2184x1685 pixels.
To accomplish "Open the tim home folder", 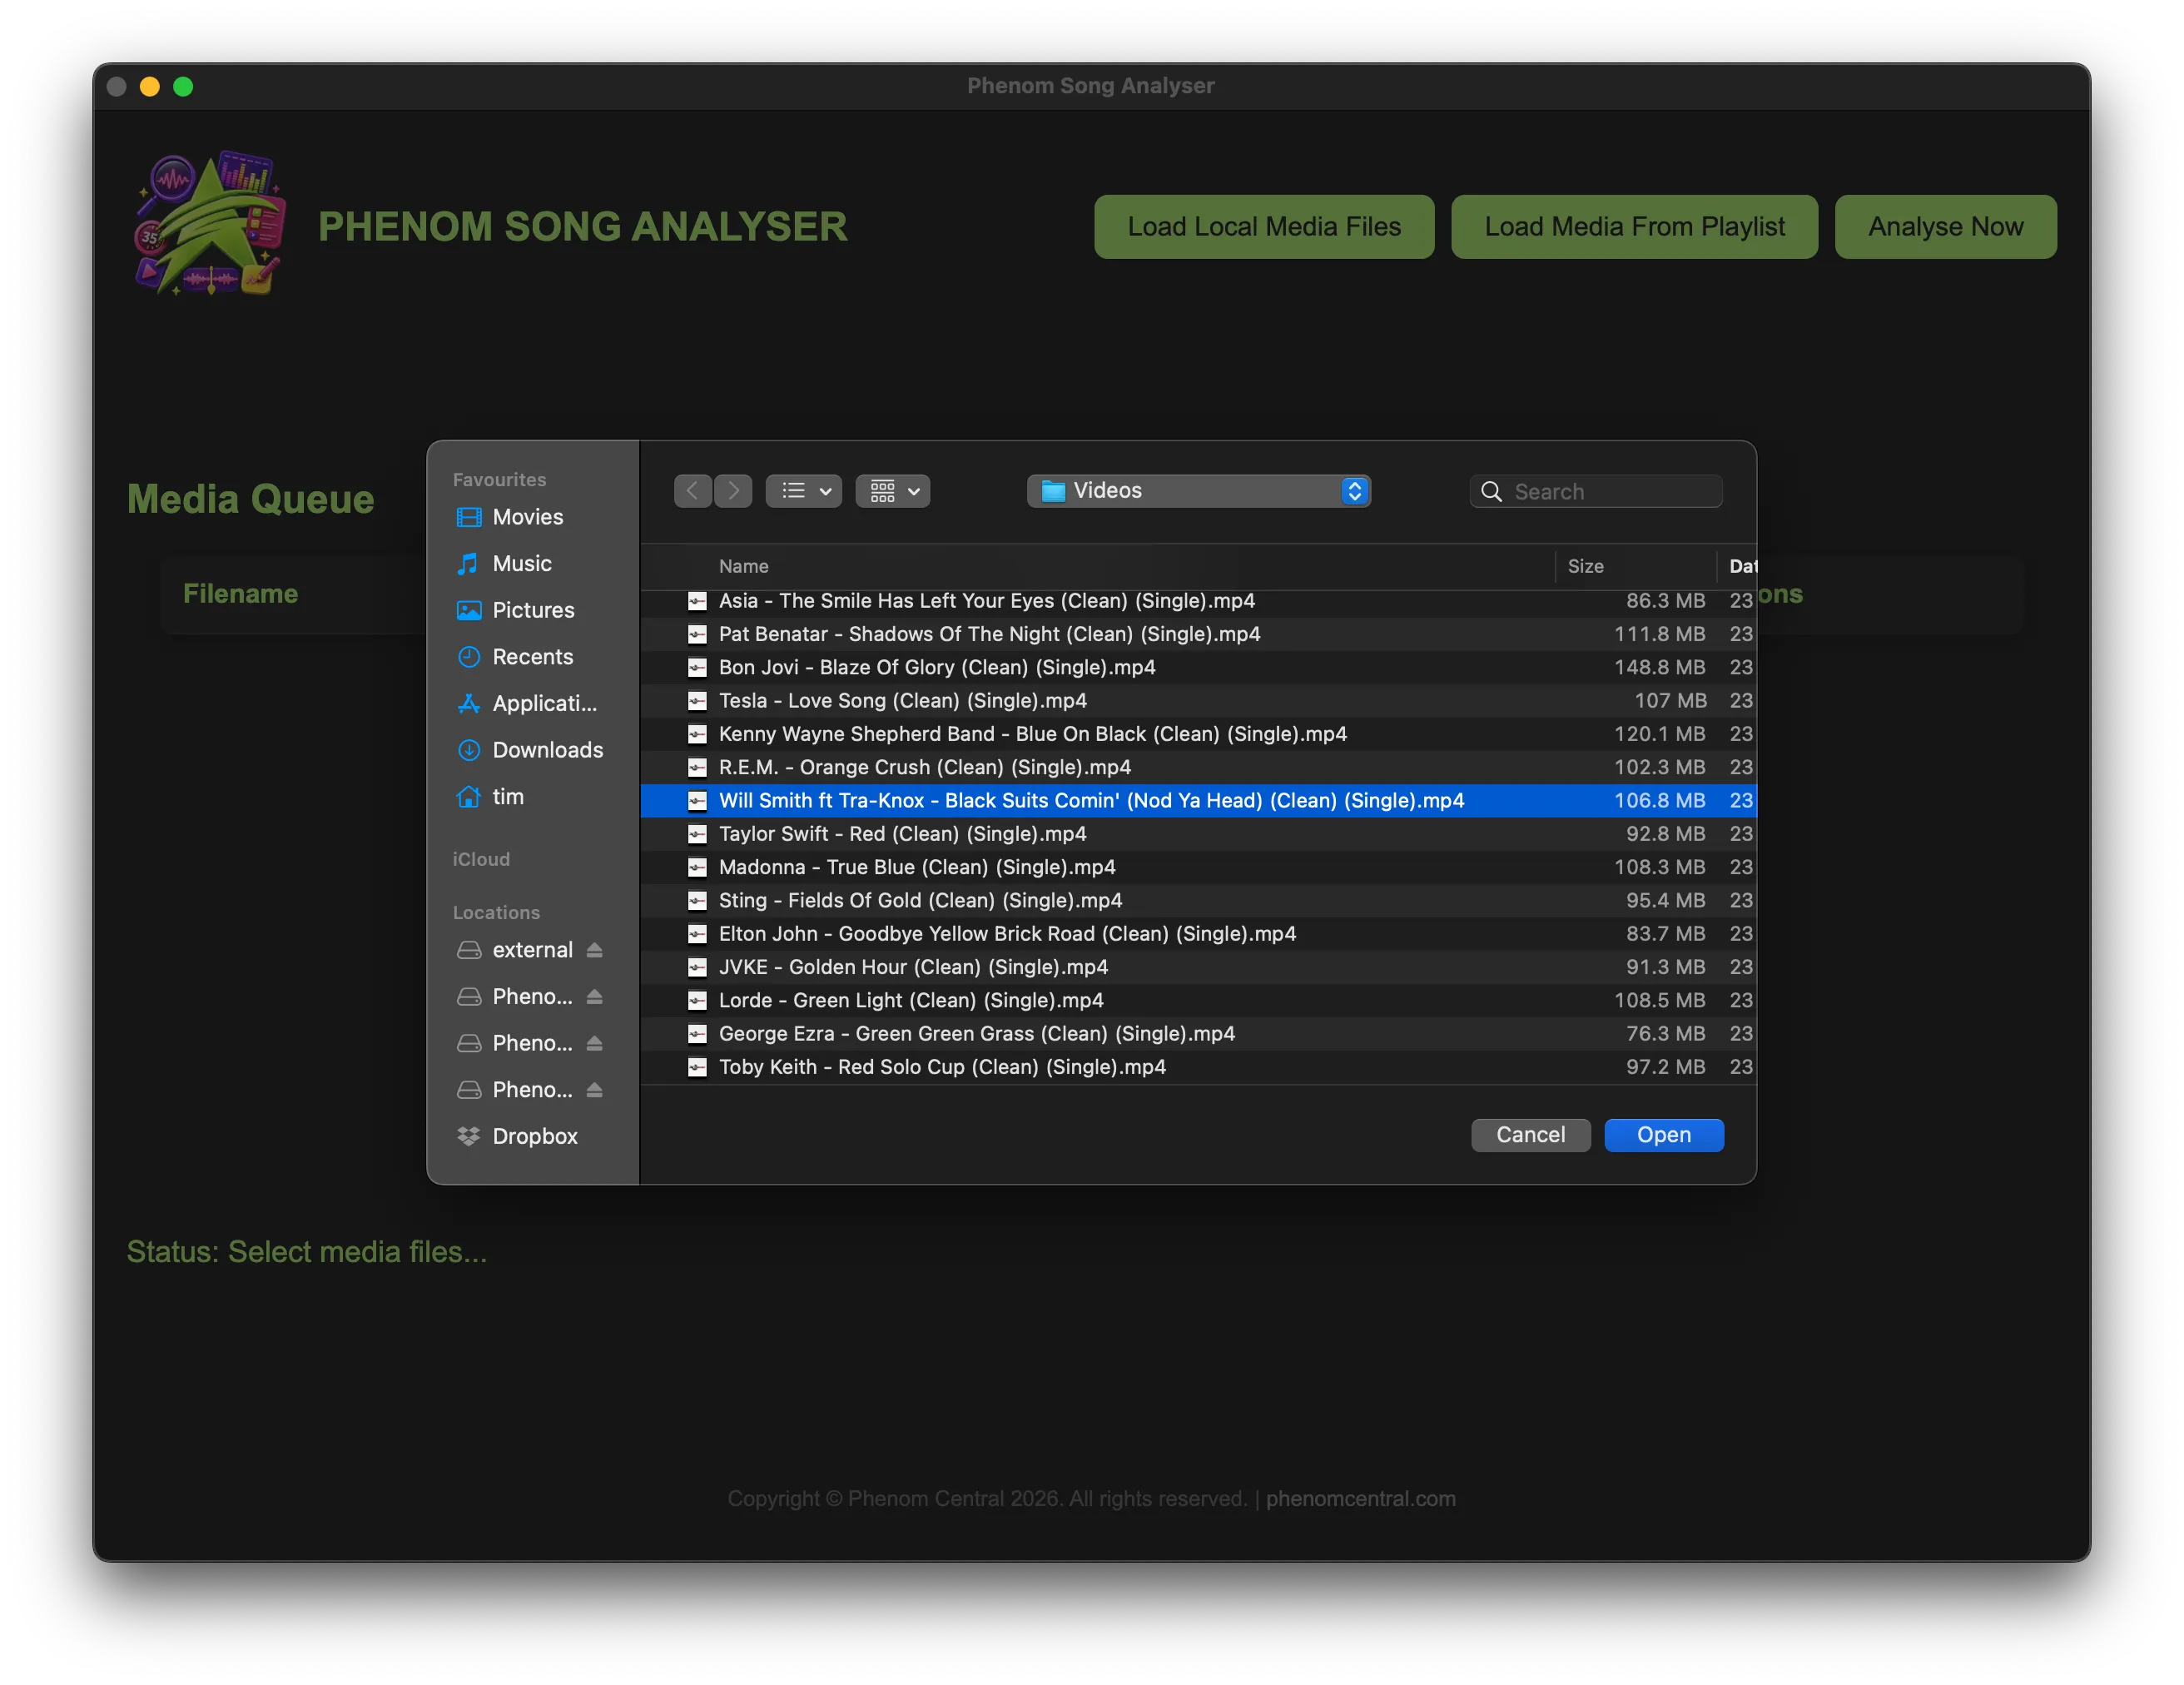I will click(507, 796).
